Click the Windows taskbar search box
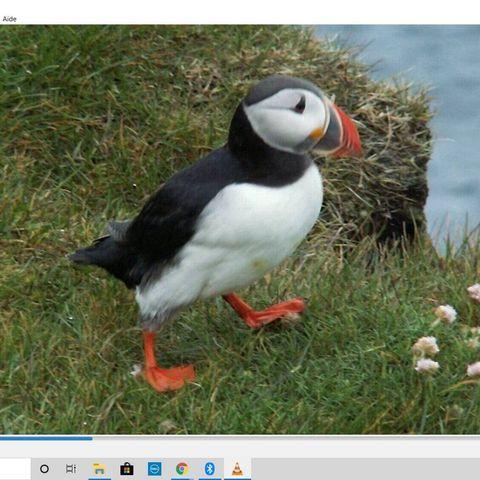 pos(15,469)
